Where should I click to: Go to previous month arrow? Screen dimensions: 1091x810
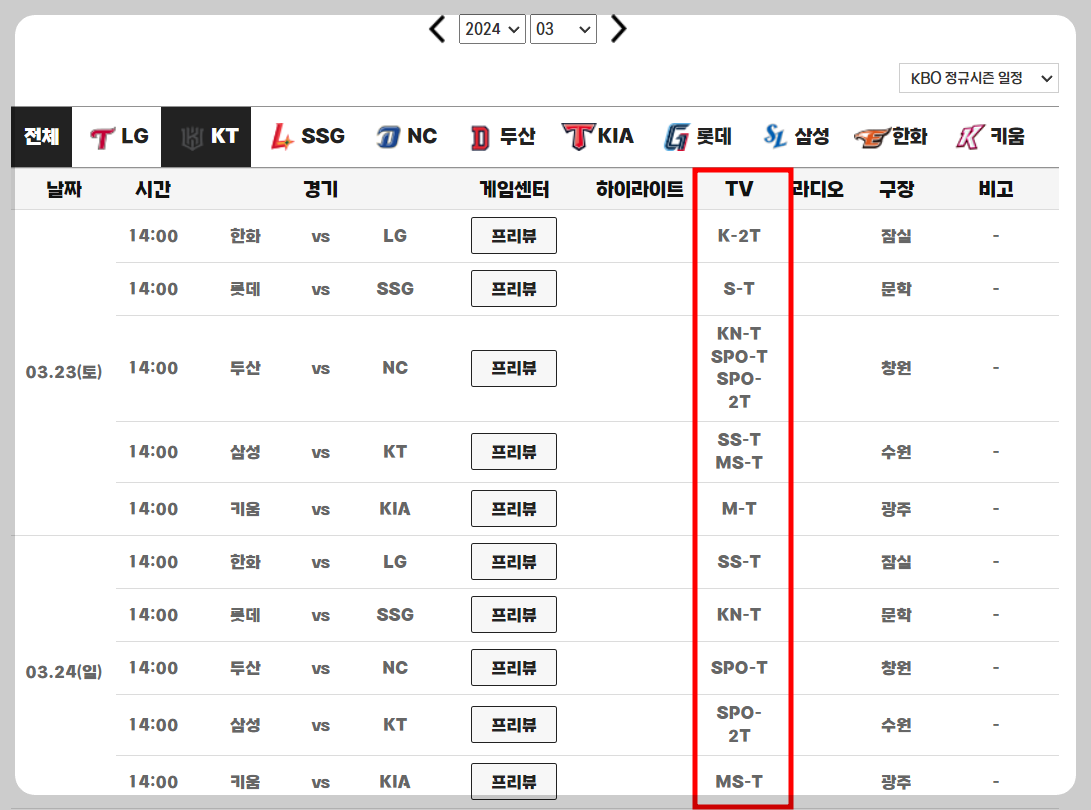coord(437,29)
